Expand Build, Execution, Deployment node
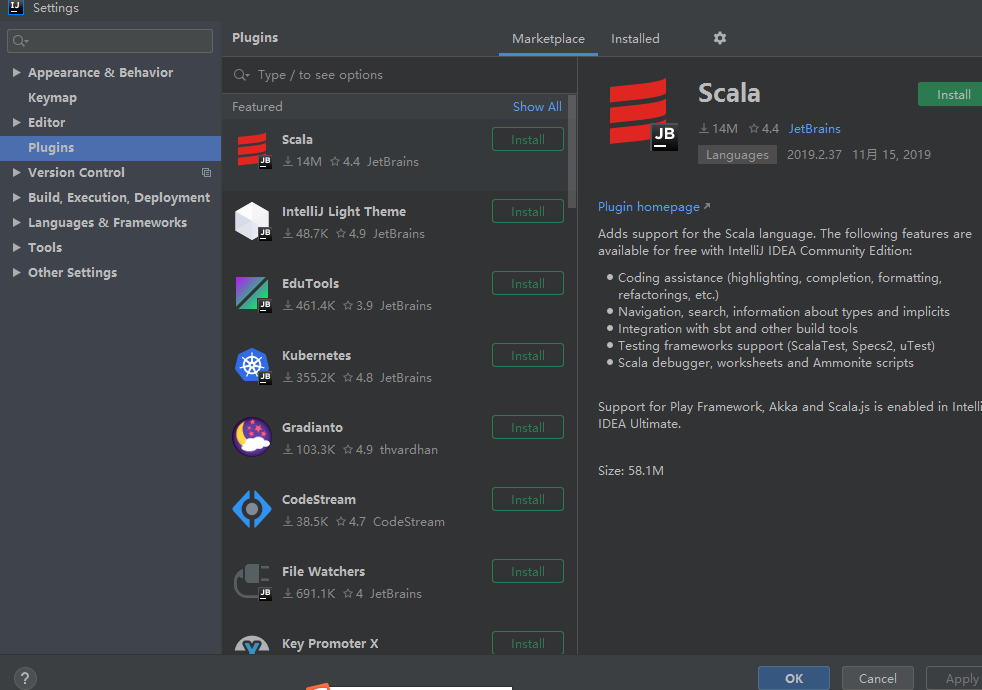982x690 pixels. pyautogui.click(x=16, y=197)
